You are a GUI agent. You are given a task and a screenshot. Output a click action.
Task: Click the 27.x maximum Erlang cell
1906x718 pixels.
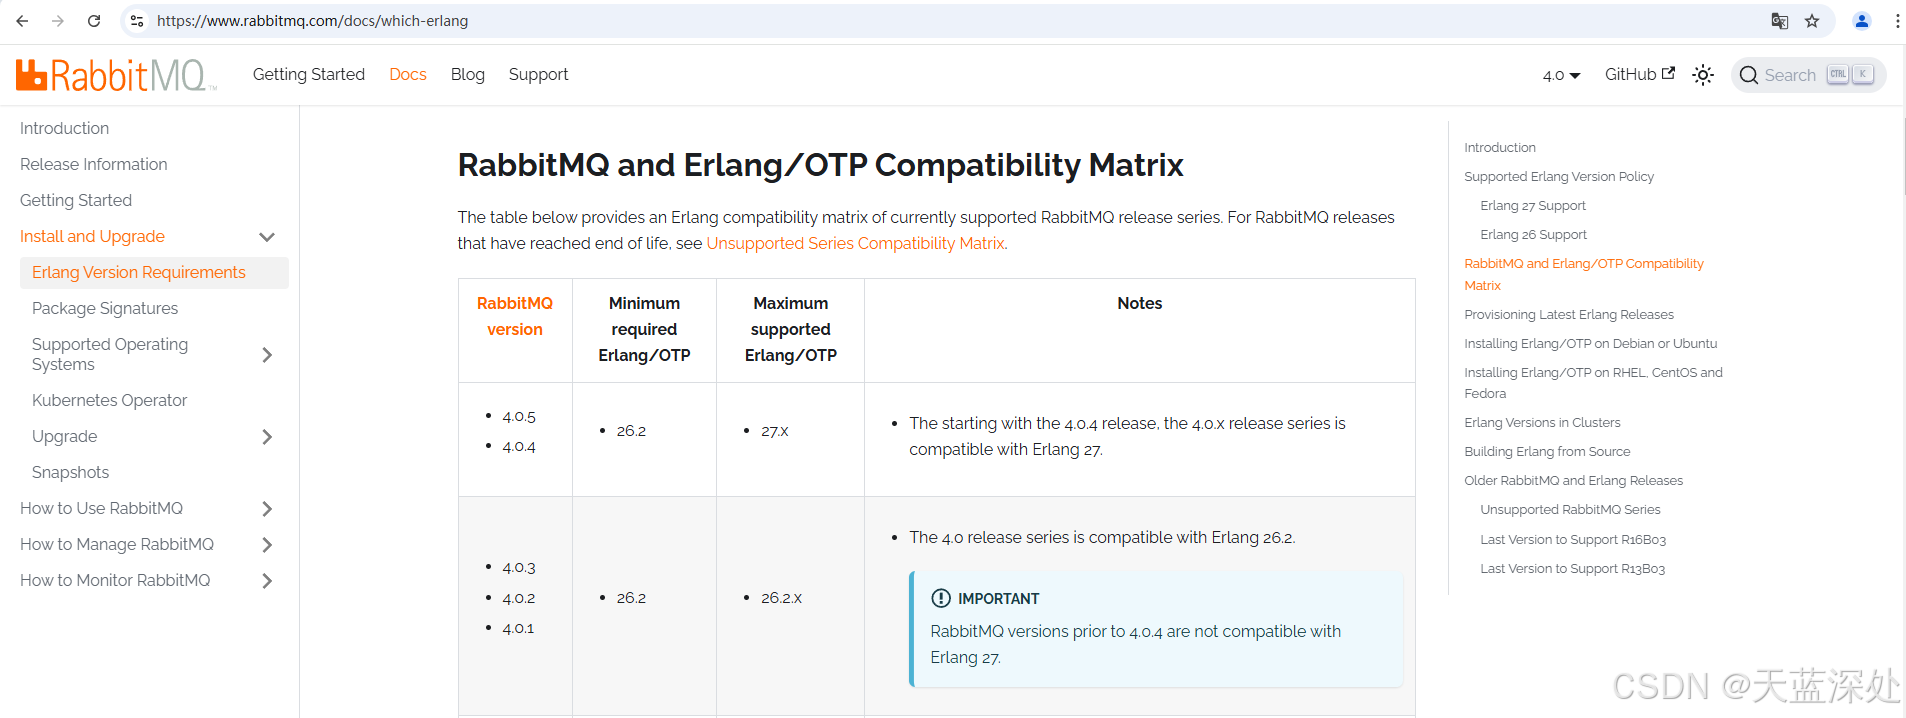(774, 431)
